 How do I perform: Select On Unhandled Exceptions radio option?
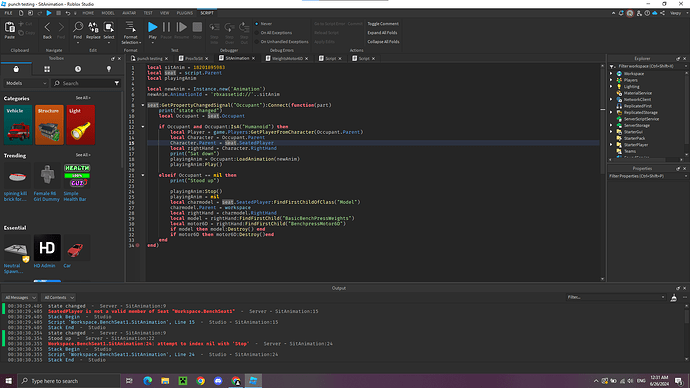tap(257, 42)
